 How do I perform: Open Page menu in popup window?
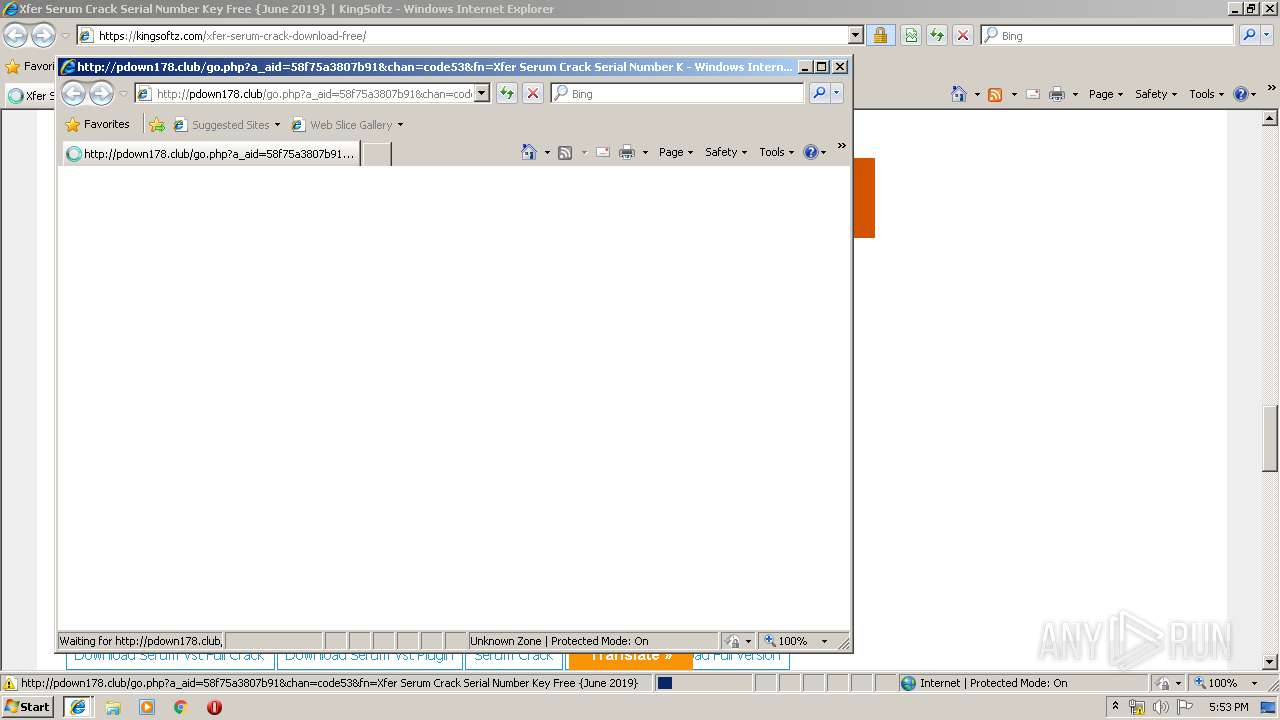676,152
